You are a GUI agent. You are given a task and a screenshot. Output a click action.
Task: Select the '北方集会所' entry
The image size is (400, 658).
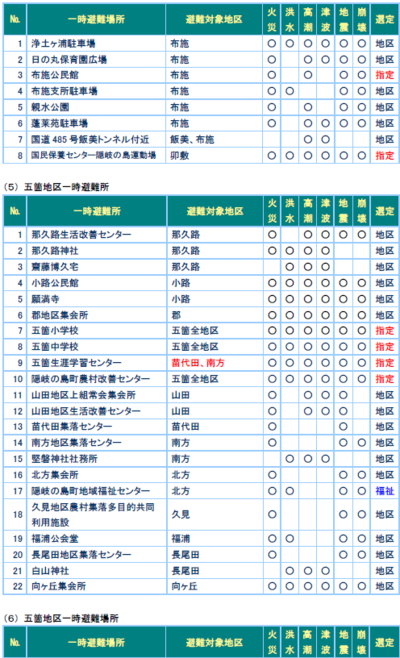tap(55, 475)
